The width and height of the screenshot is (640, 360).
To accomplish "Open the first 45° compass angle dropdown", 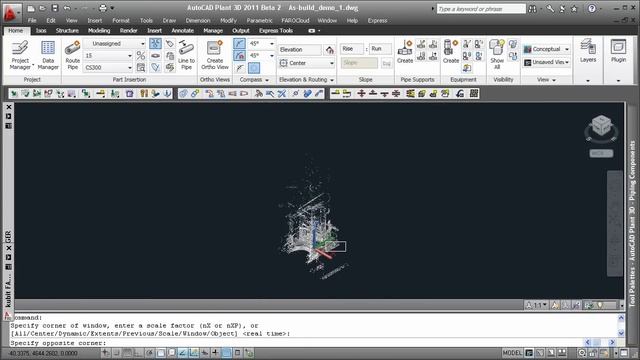I will coord(261,43).
